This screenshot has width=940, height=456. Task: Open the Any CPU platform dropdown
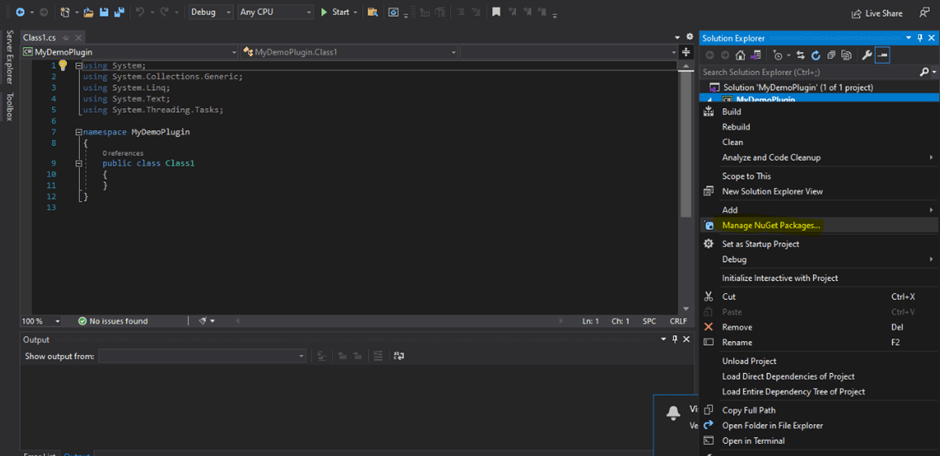pyautogui.click(x=275, y=12)
